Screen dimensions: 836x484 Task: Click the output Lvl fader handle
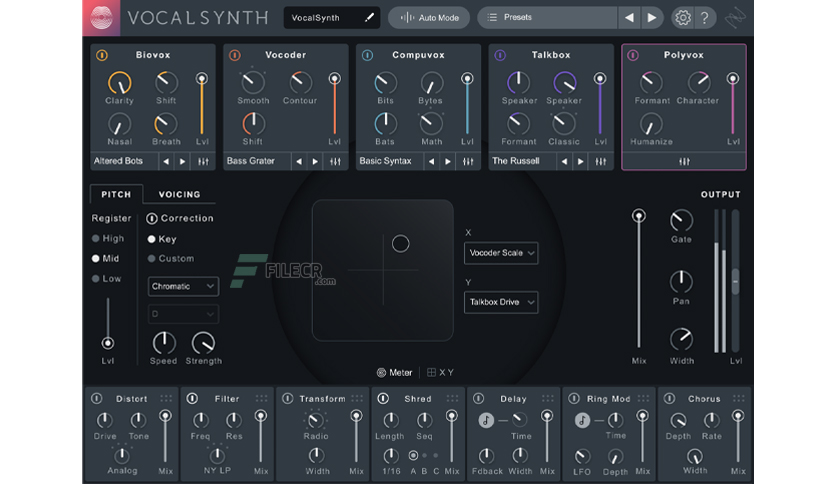coord(736,281)
